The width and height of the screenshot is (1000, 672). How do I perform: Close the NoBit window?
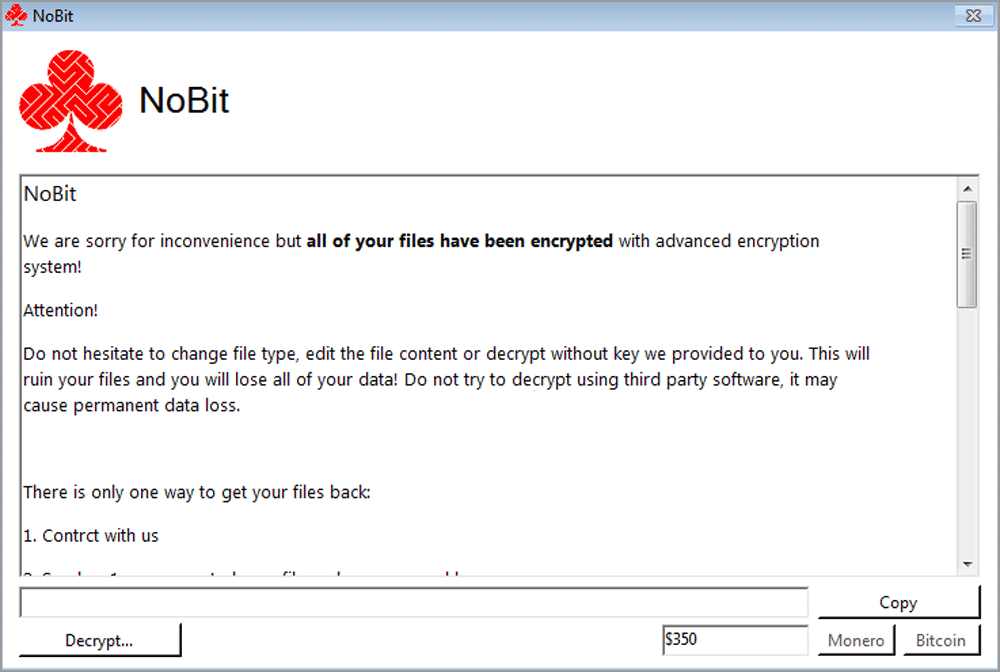(x=972, y=15)
